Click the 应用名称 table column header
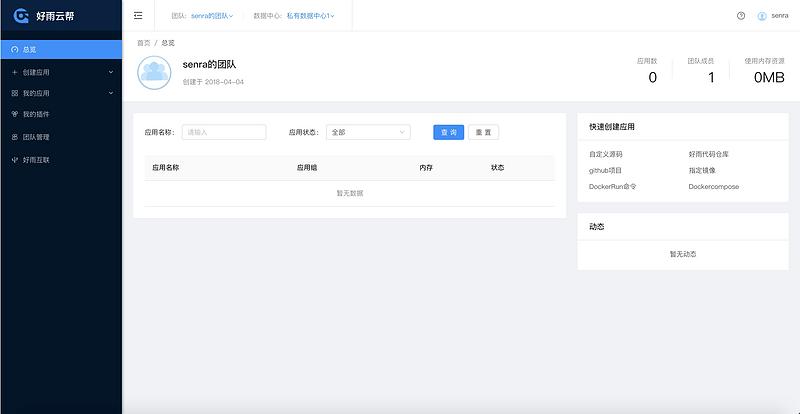The height and width of the screenshot is (414, 800). [x=165, y=167]
